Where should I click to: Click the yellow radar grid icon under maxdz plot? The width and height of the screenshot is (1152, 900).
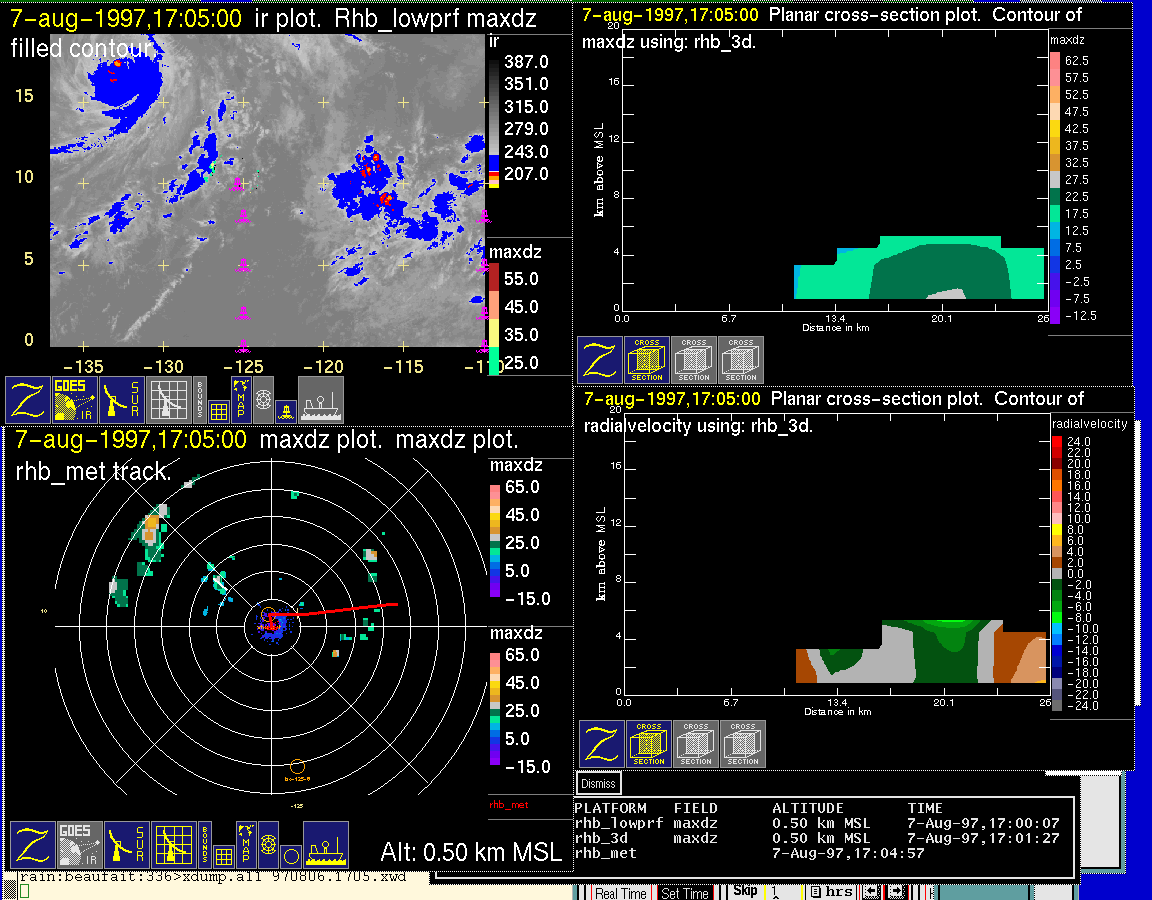(172, 845)
